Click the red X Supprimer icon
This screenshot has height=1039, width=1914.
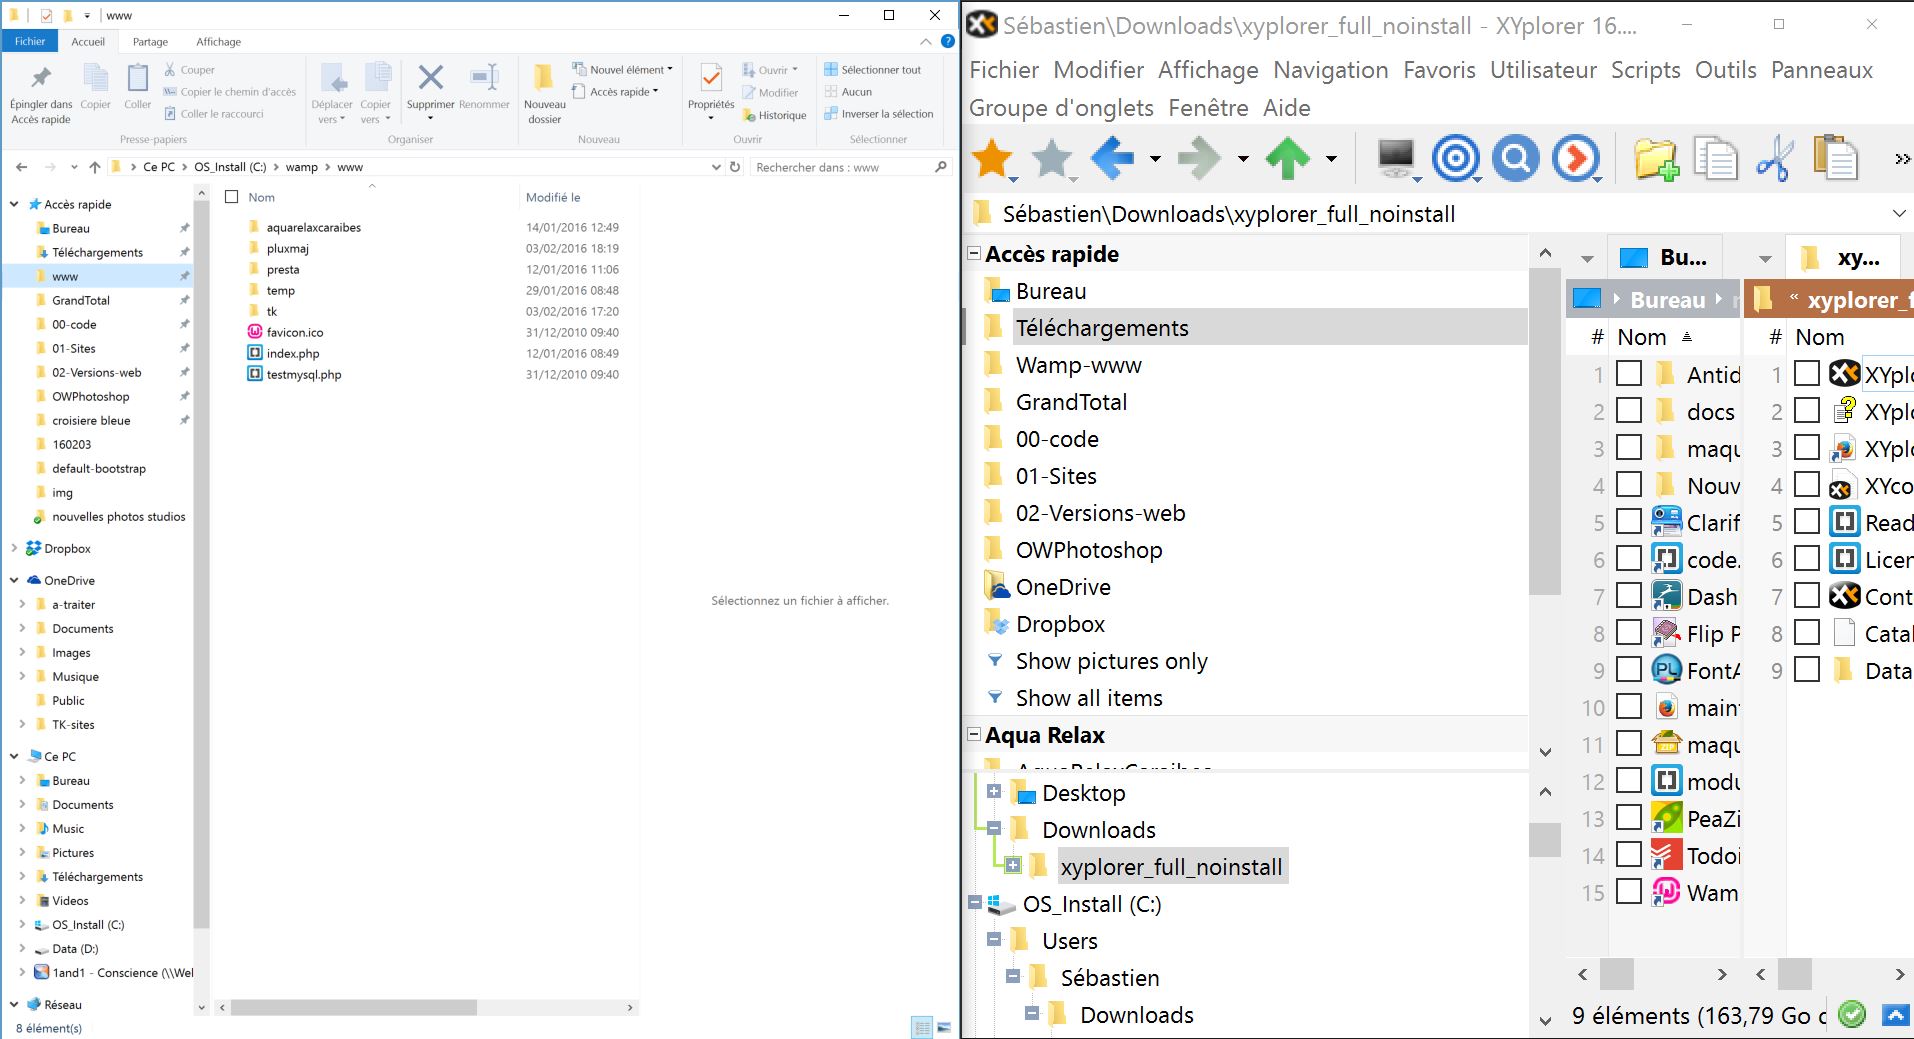[x=430, y=78]
